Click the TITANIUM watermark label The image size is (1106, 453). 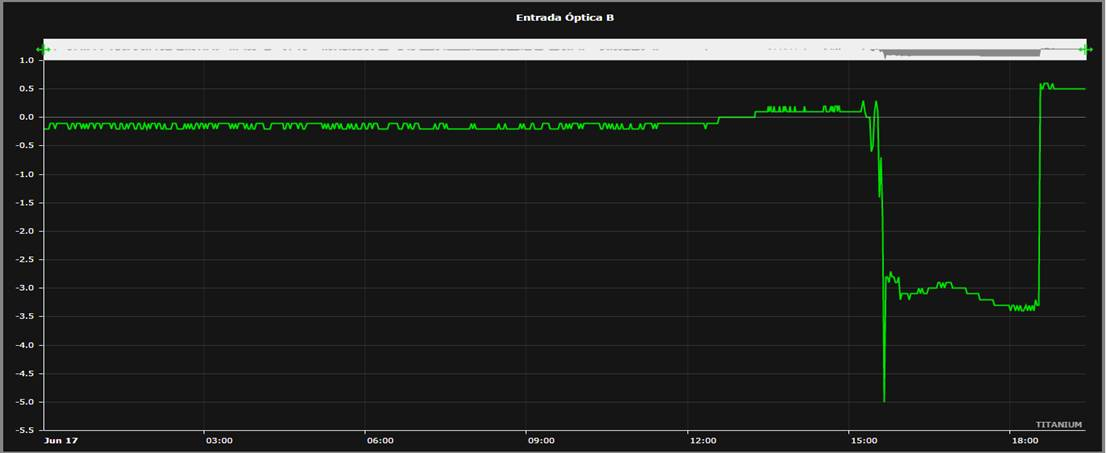1058,425
